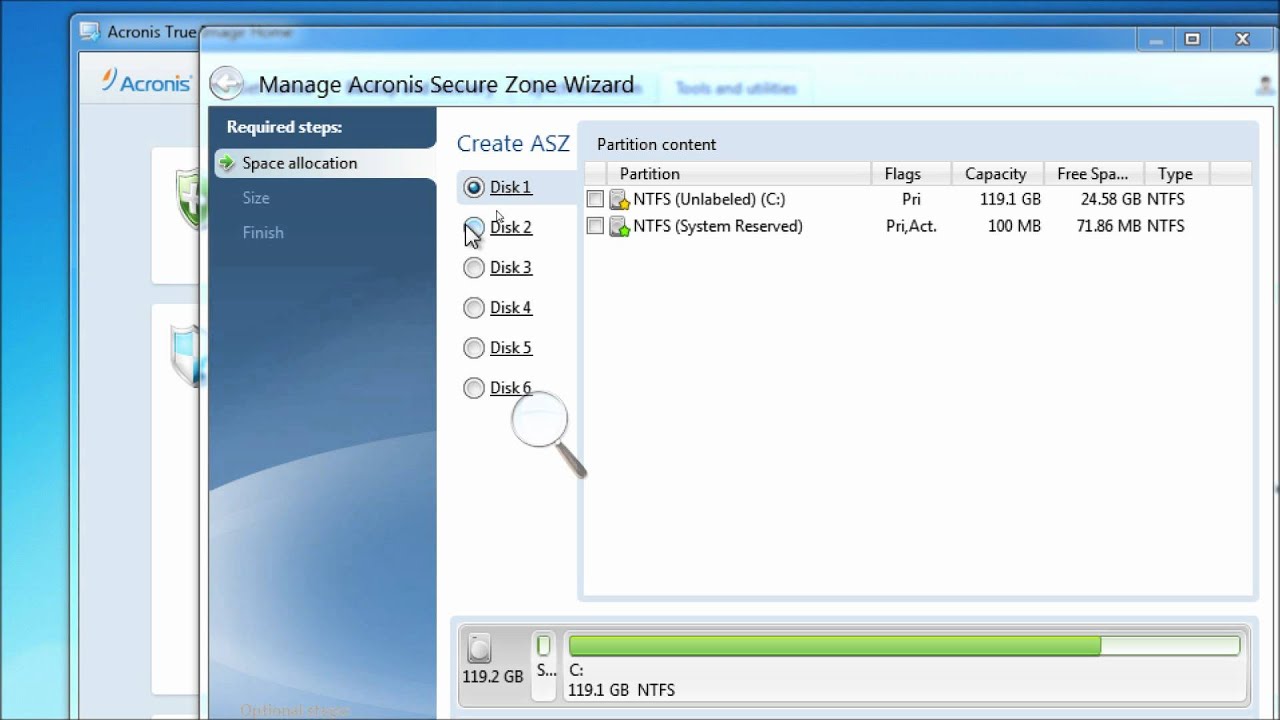Select the Disk 3 radio button
1280x720 pixels.
(474, 267)
